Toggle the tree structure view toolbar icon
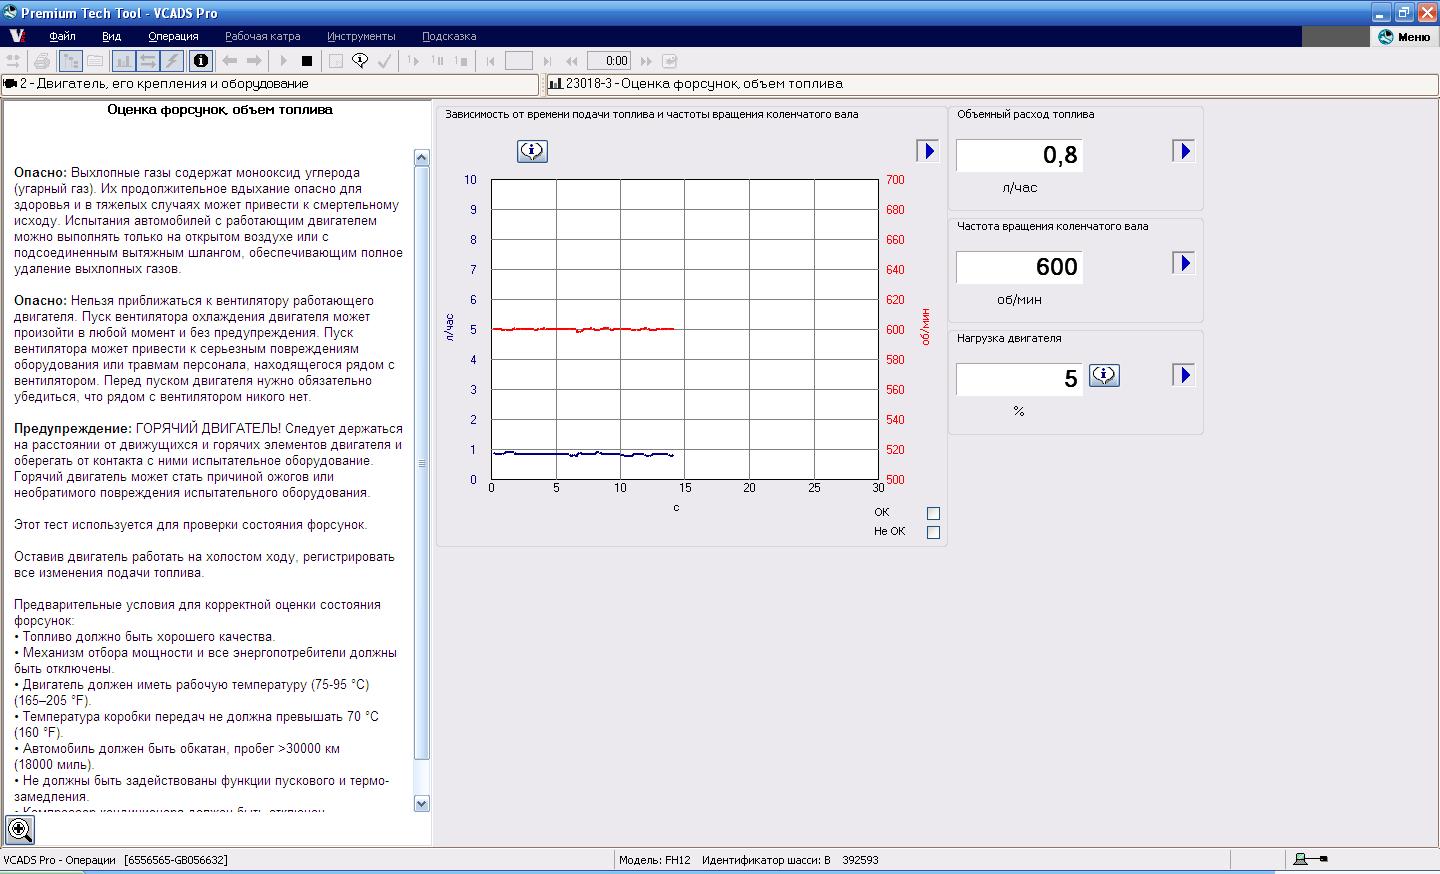Viewport: 1440px width, 874px height. [x=70, y=61]
